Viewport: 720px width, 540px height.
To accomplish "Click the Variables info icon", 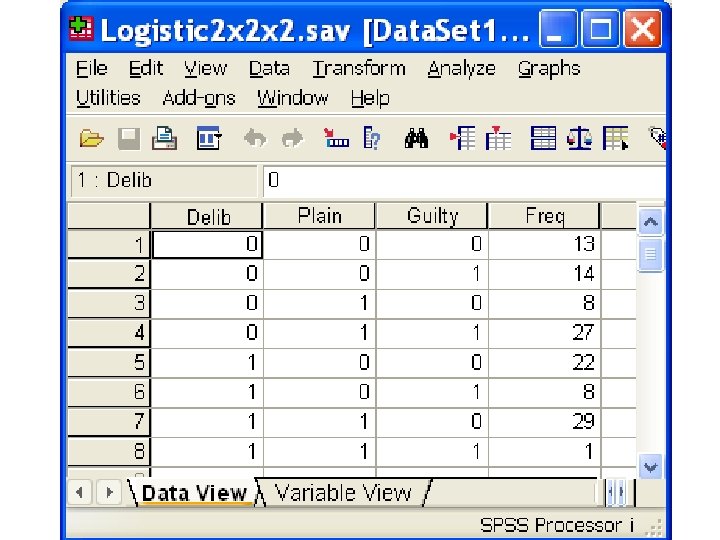I will [371, 138].
